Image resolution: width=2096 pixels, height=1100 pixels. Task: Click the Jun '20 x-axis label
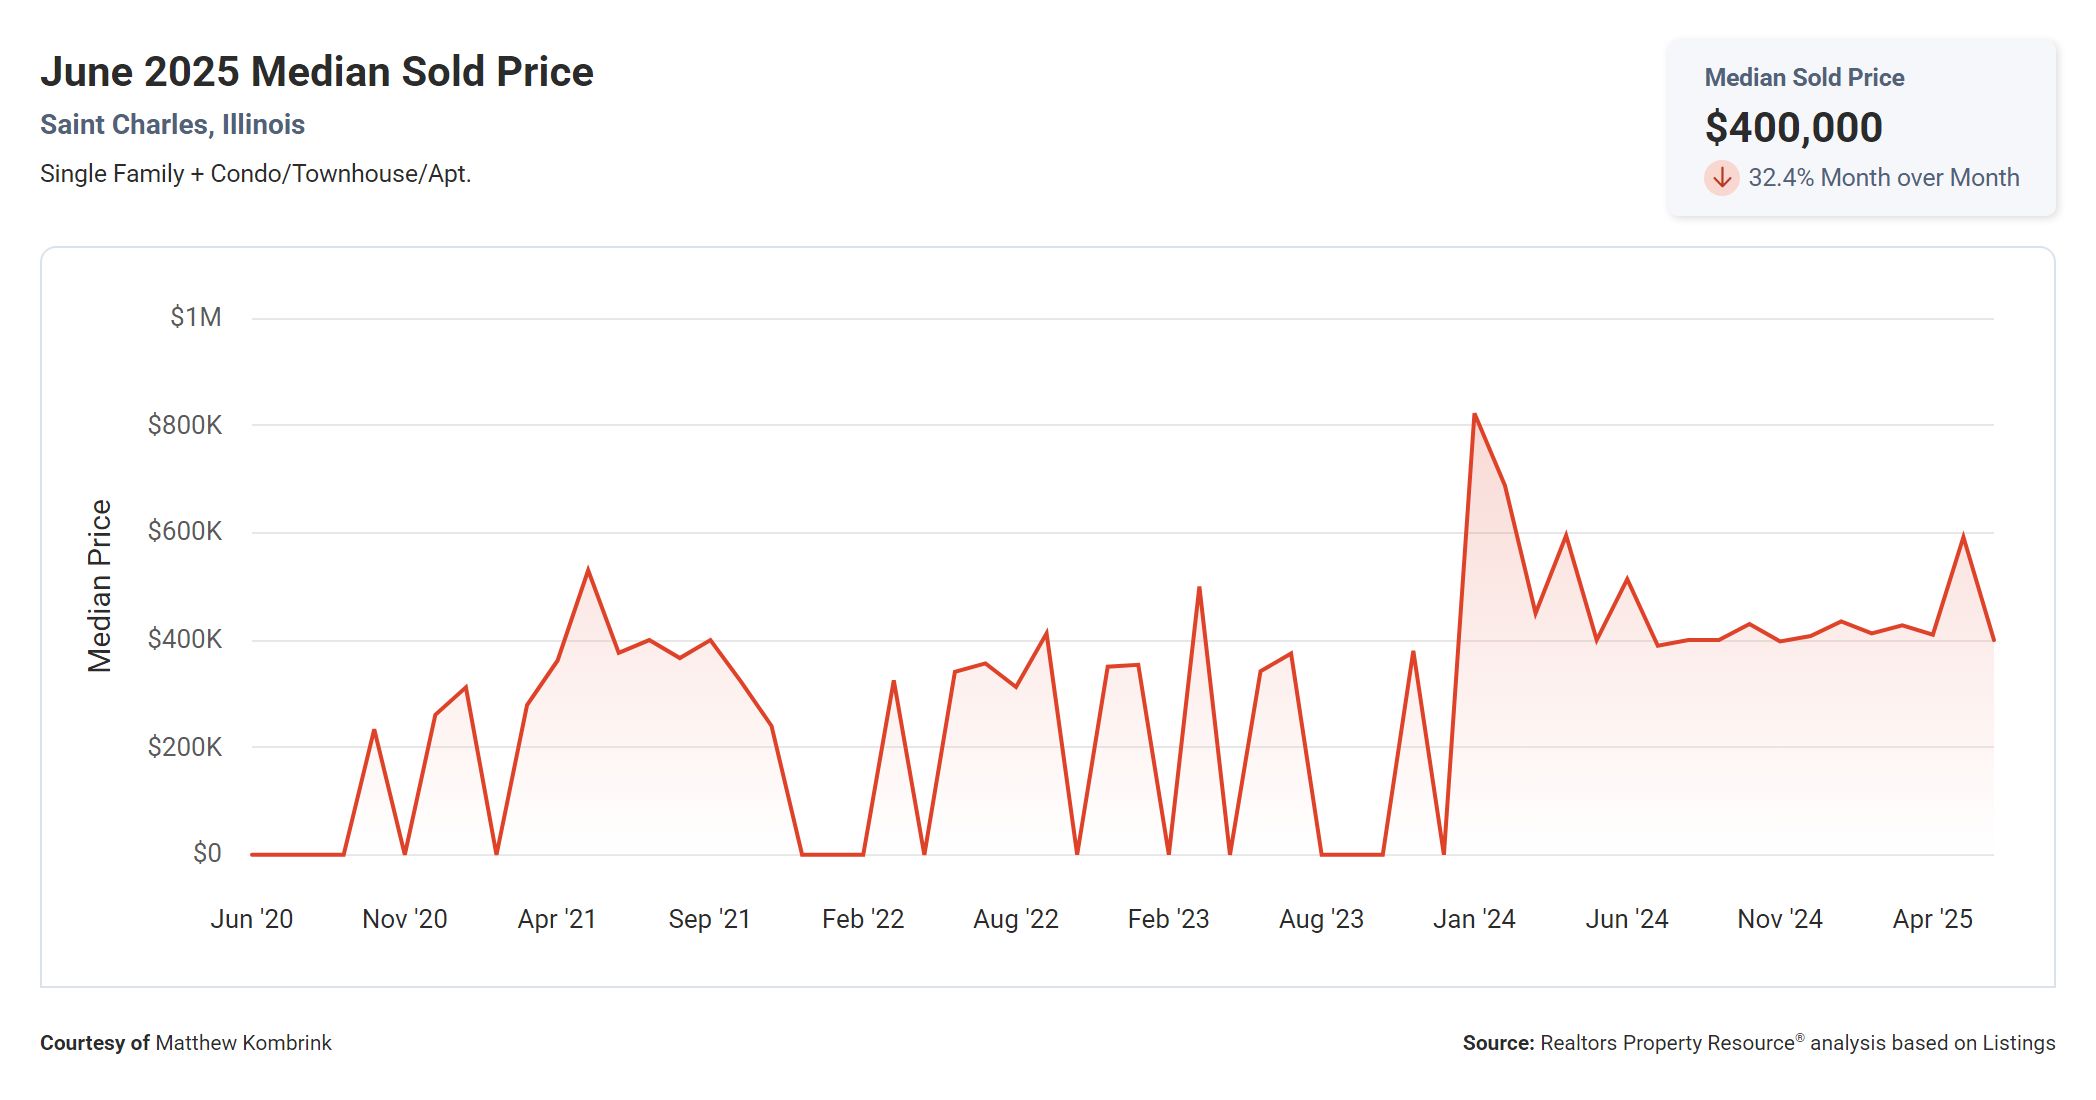pyautogui.click(x=252, y=919)
